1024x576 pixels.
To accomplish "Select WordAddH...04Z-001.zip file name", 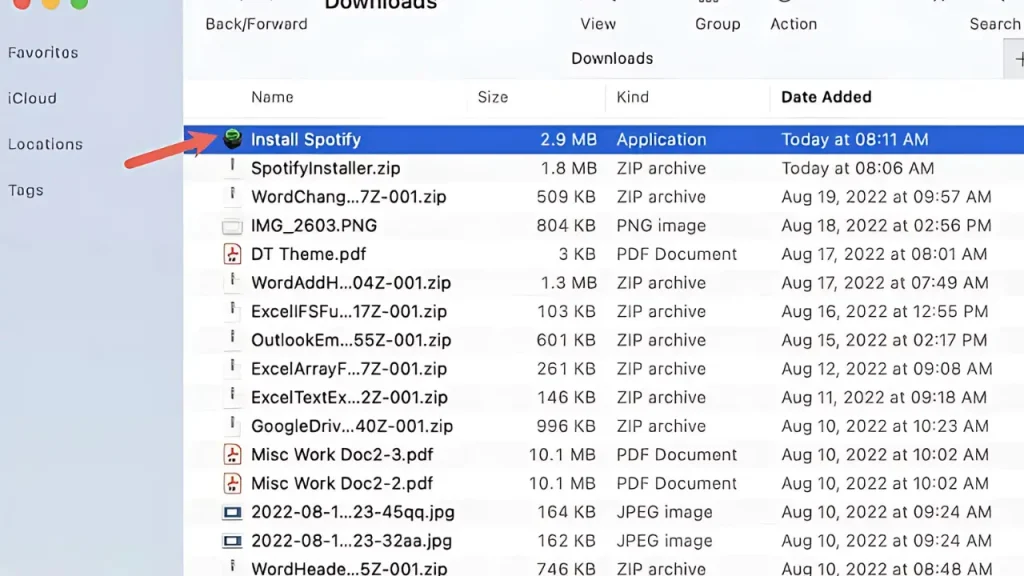I will [351, 283].
